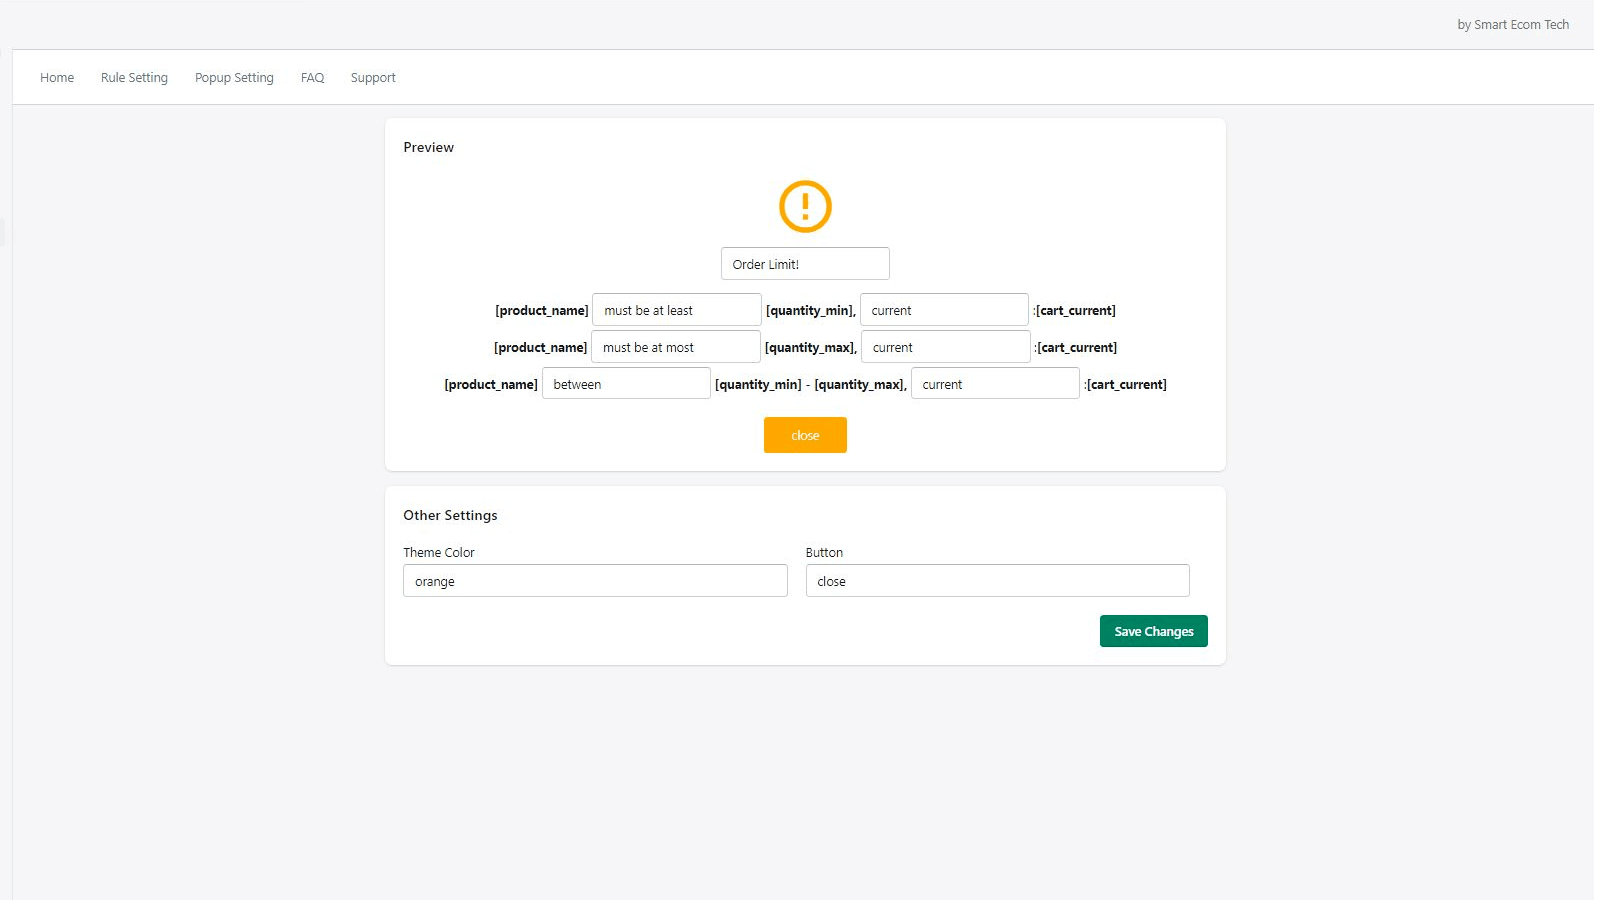Click the Preview heading in the card
The height and width of the screenshot is (900, 1600).
click(x=428, y=147)
